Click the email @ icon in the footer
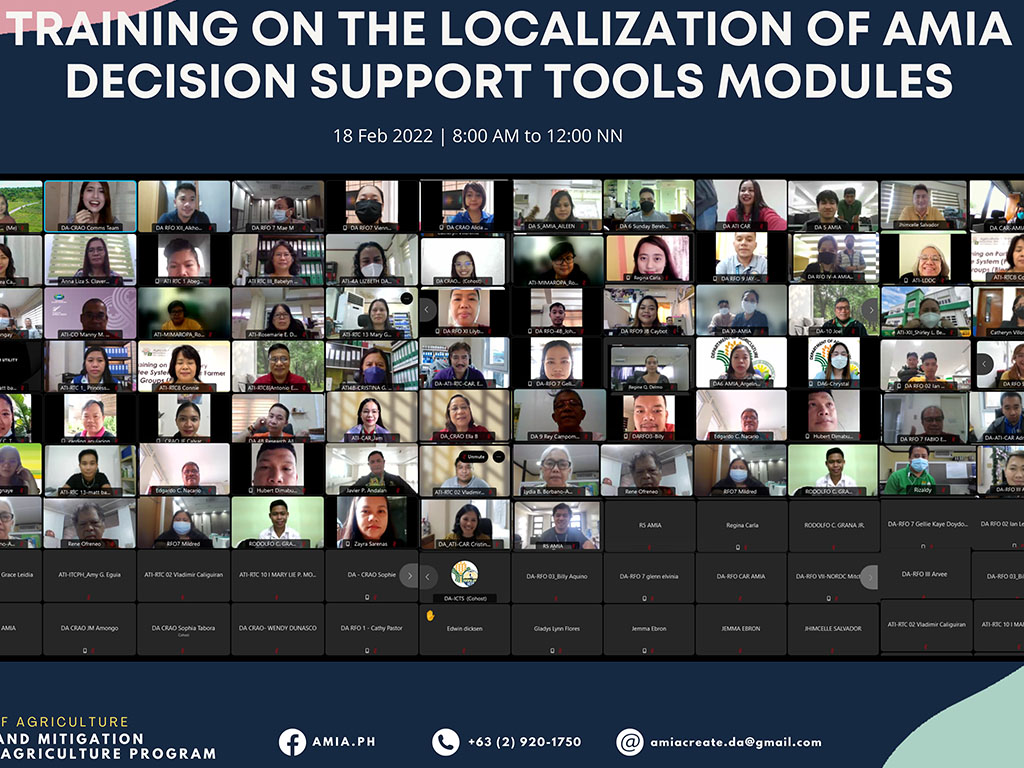 [x=630, y=742]
